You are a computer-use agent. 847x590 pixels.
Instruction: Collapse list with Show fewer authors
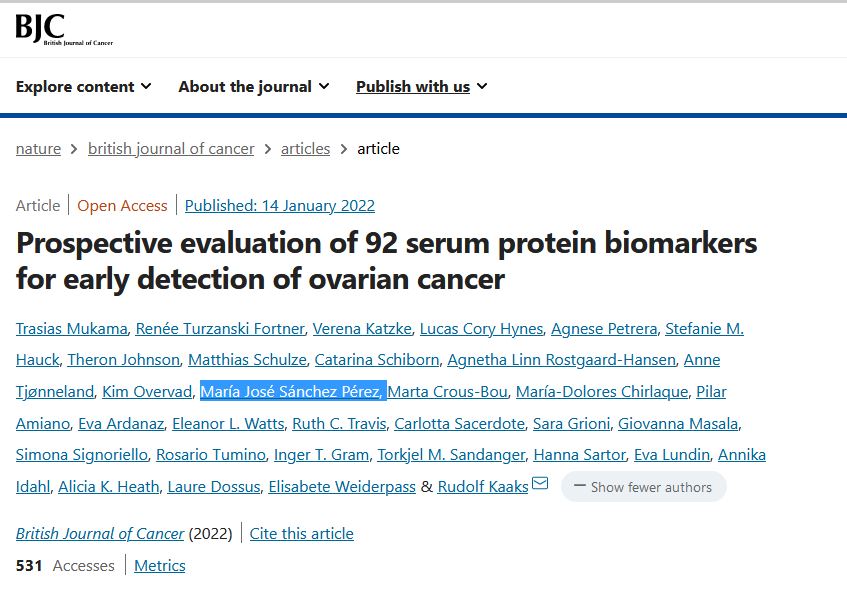(643, 487)
